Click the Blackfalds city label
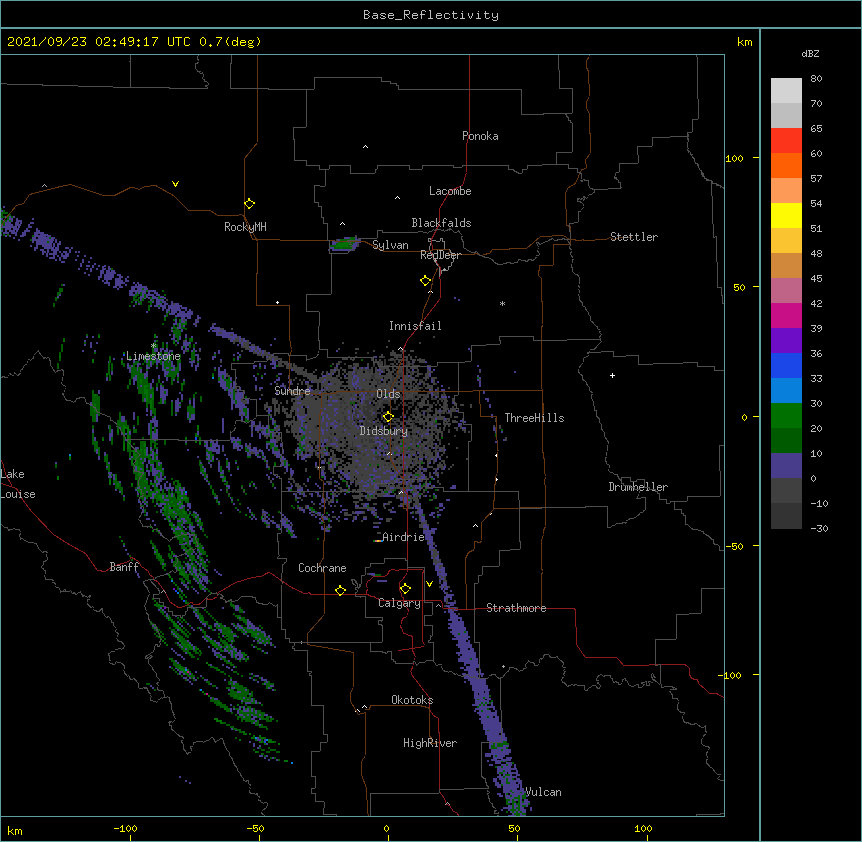Screen dimensions: 862x842 pyautogui.click(x=441, y=223)
